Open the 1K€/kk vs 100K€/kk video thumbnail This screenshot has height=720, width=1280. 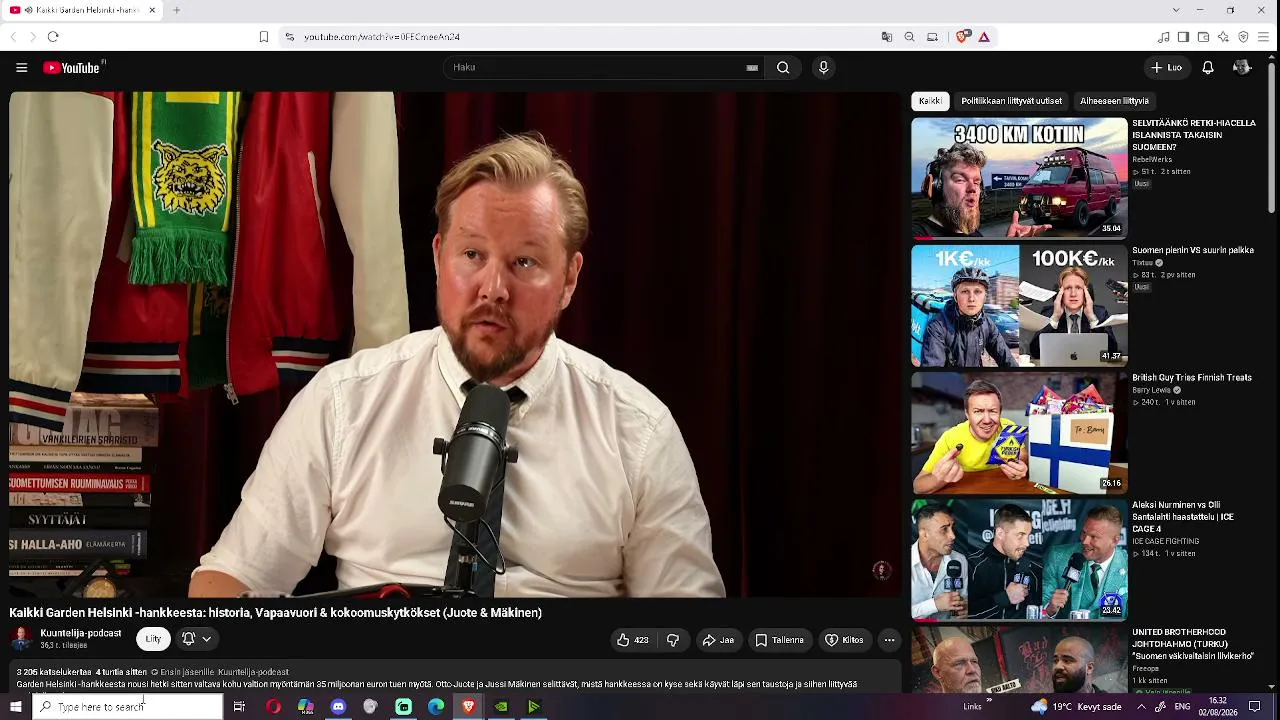pyautogui.click(x=1019, y=305)
